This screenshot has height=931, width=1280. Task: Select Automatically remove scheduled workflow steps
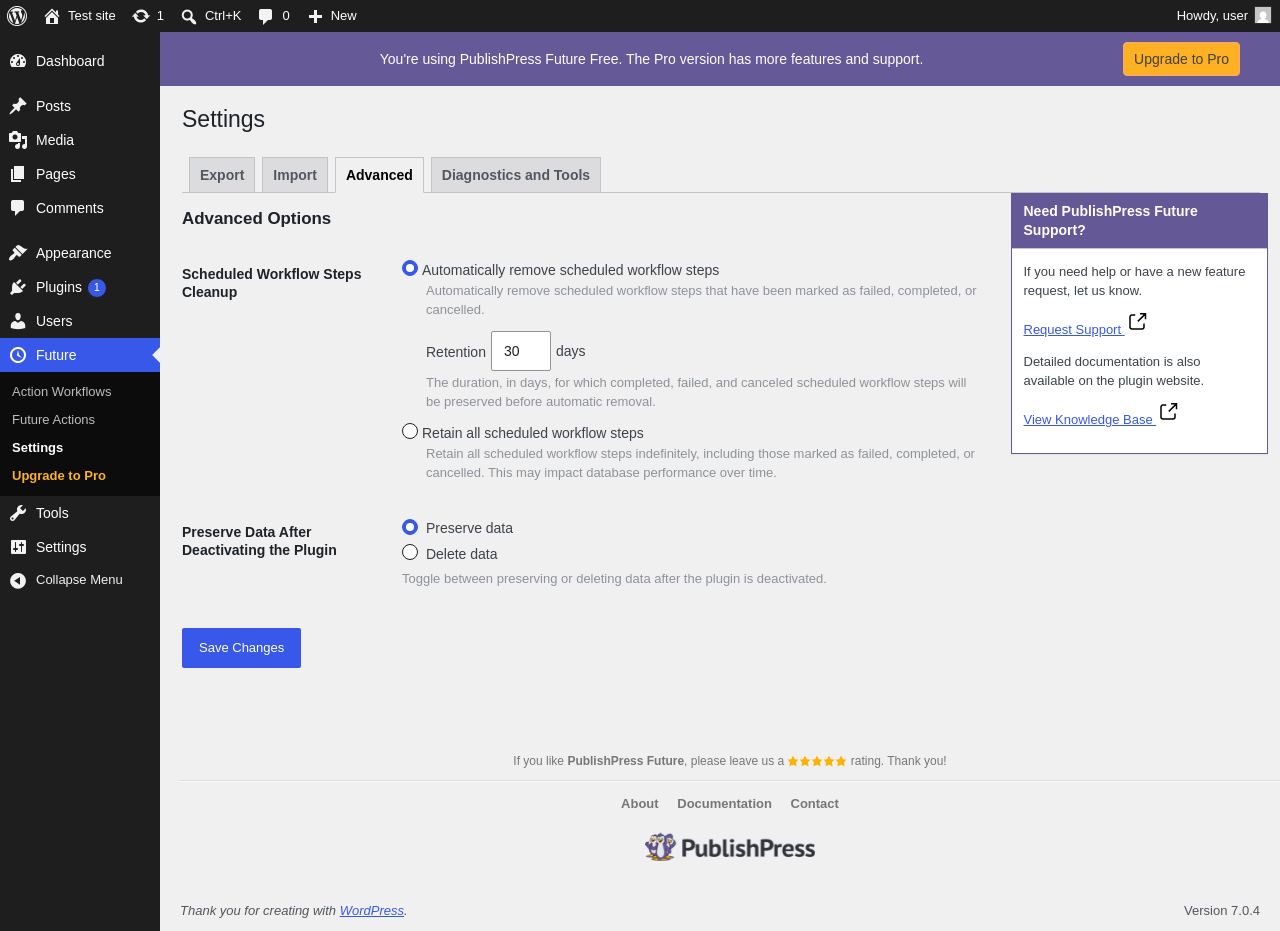(410, 268)
